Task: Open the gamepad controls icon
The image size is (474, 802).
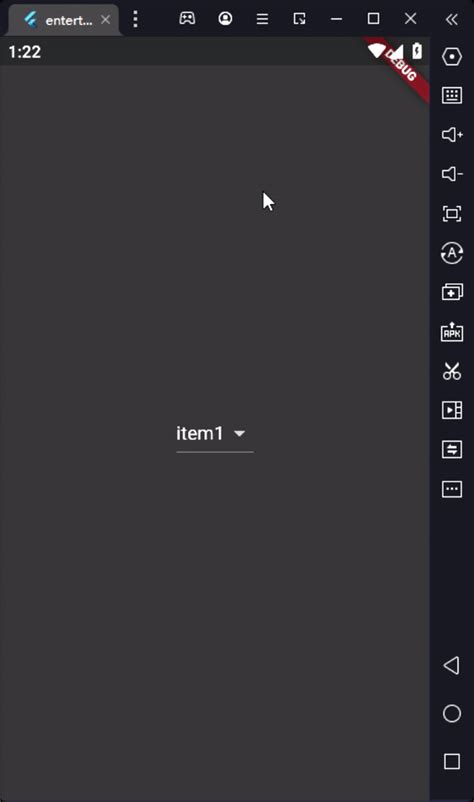Action: [x=187, y=18]
